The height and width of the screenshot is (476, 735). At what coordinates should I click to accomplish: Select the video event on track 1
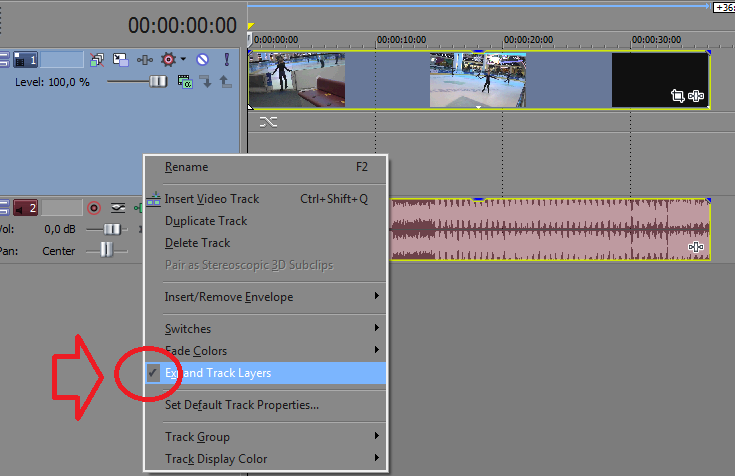pos(479,80)
